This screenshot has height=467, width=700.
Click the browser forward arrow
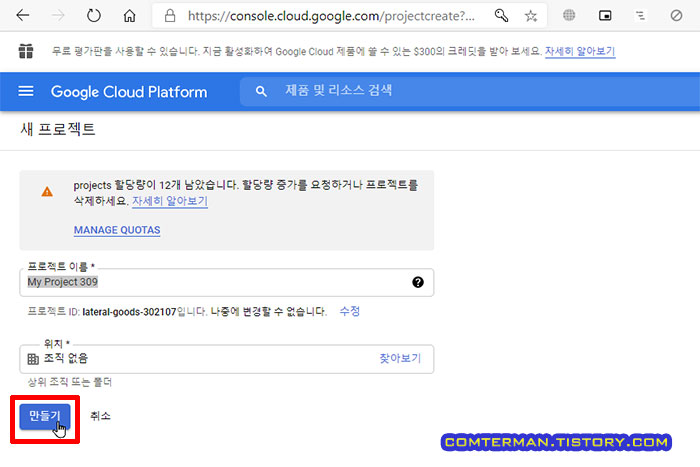(58, 16)
